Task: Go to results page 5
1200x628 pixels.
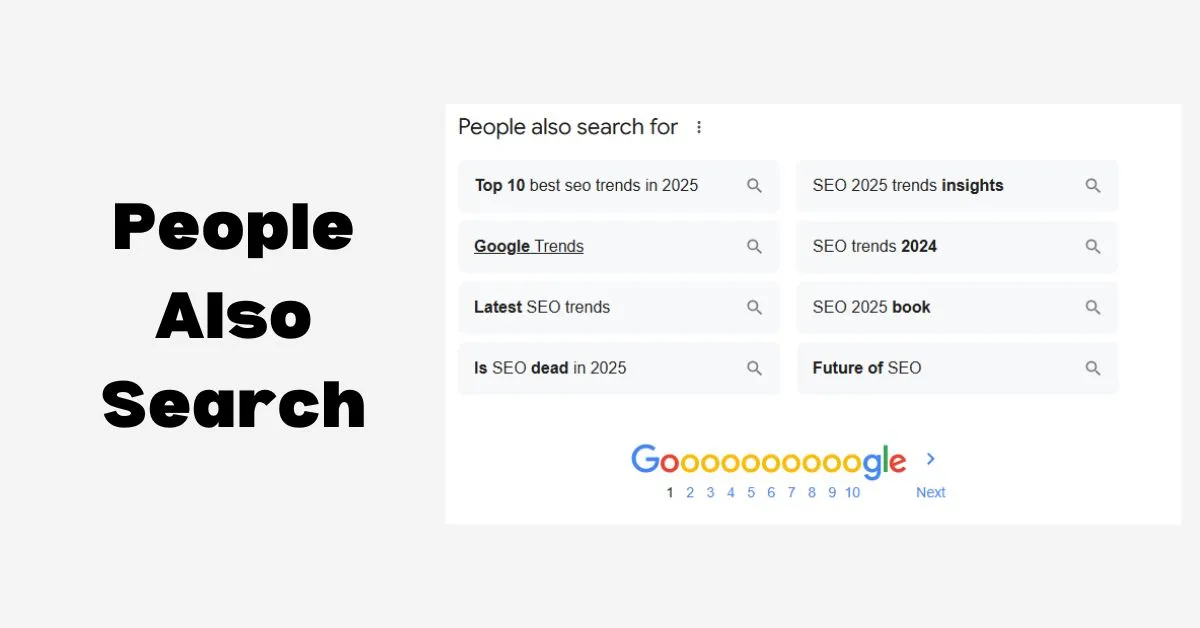Action: (751, 492)
